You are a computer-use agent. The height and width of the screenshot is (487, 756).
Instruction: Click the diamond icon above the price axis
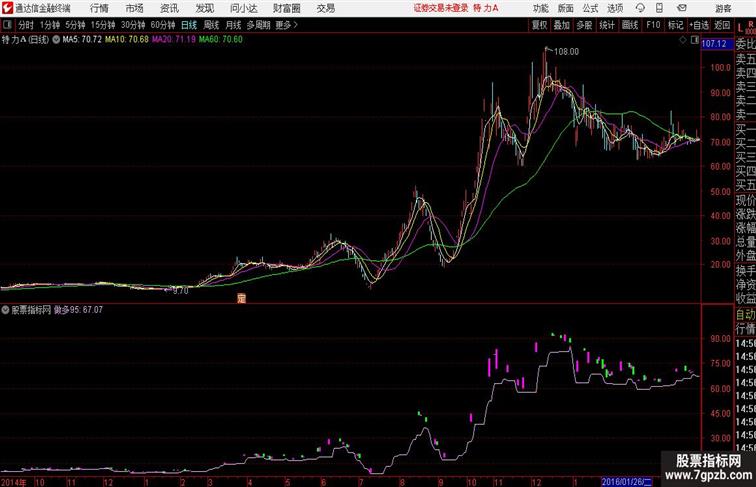(683, 41)
